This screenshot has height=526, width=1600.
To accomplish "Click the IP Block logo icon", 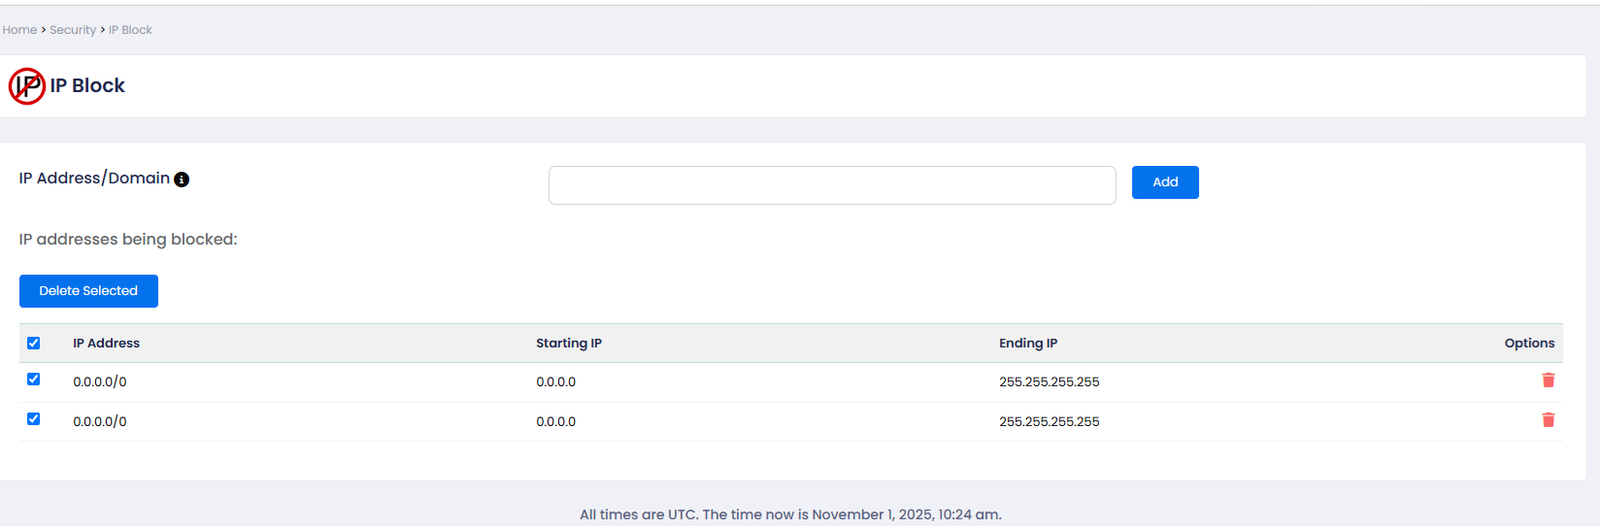I will tap(27, 86).
